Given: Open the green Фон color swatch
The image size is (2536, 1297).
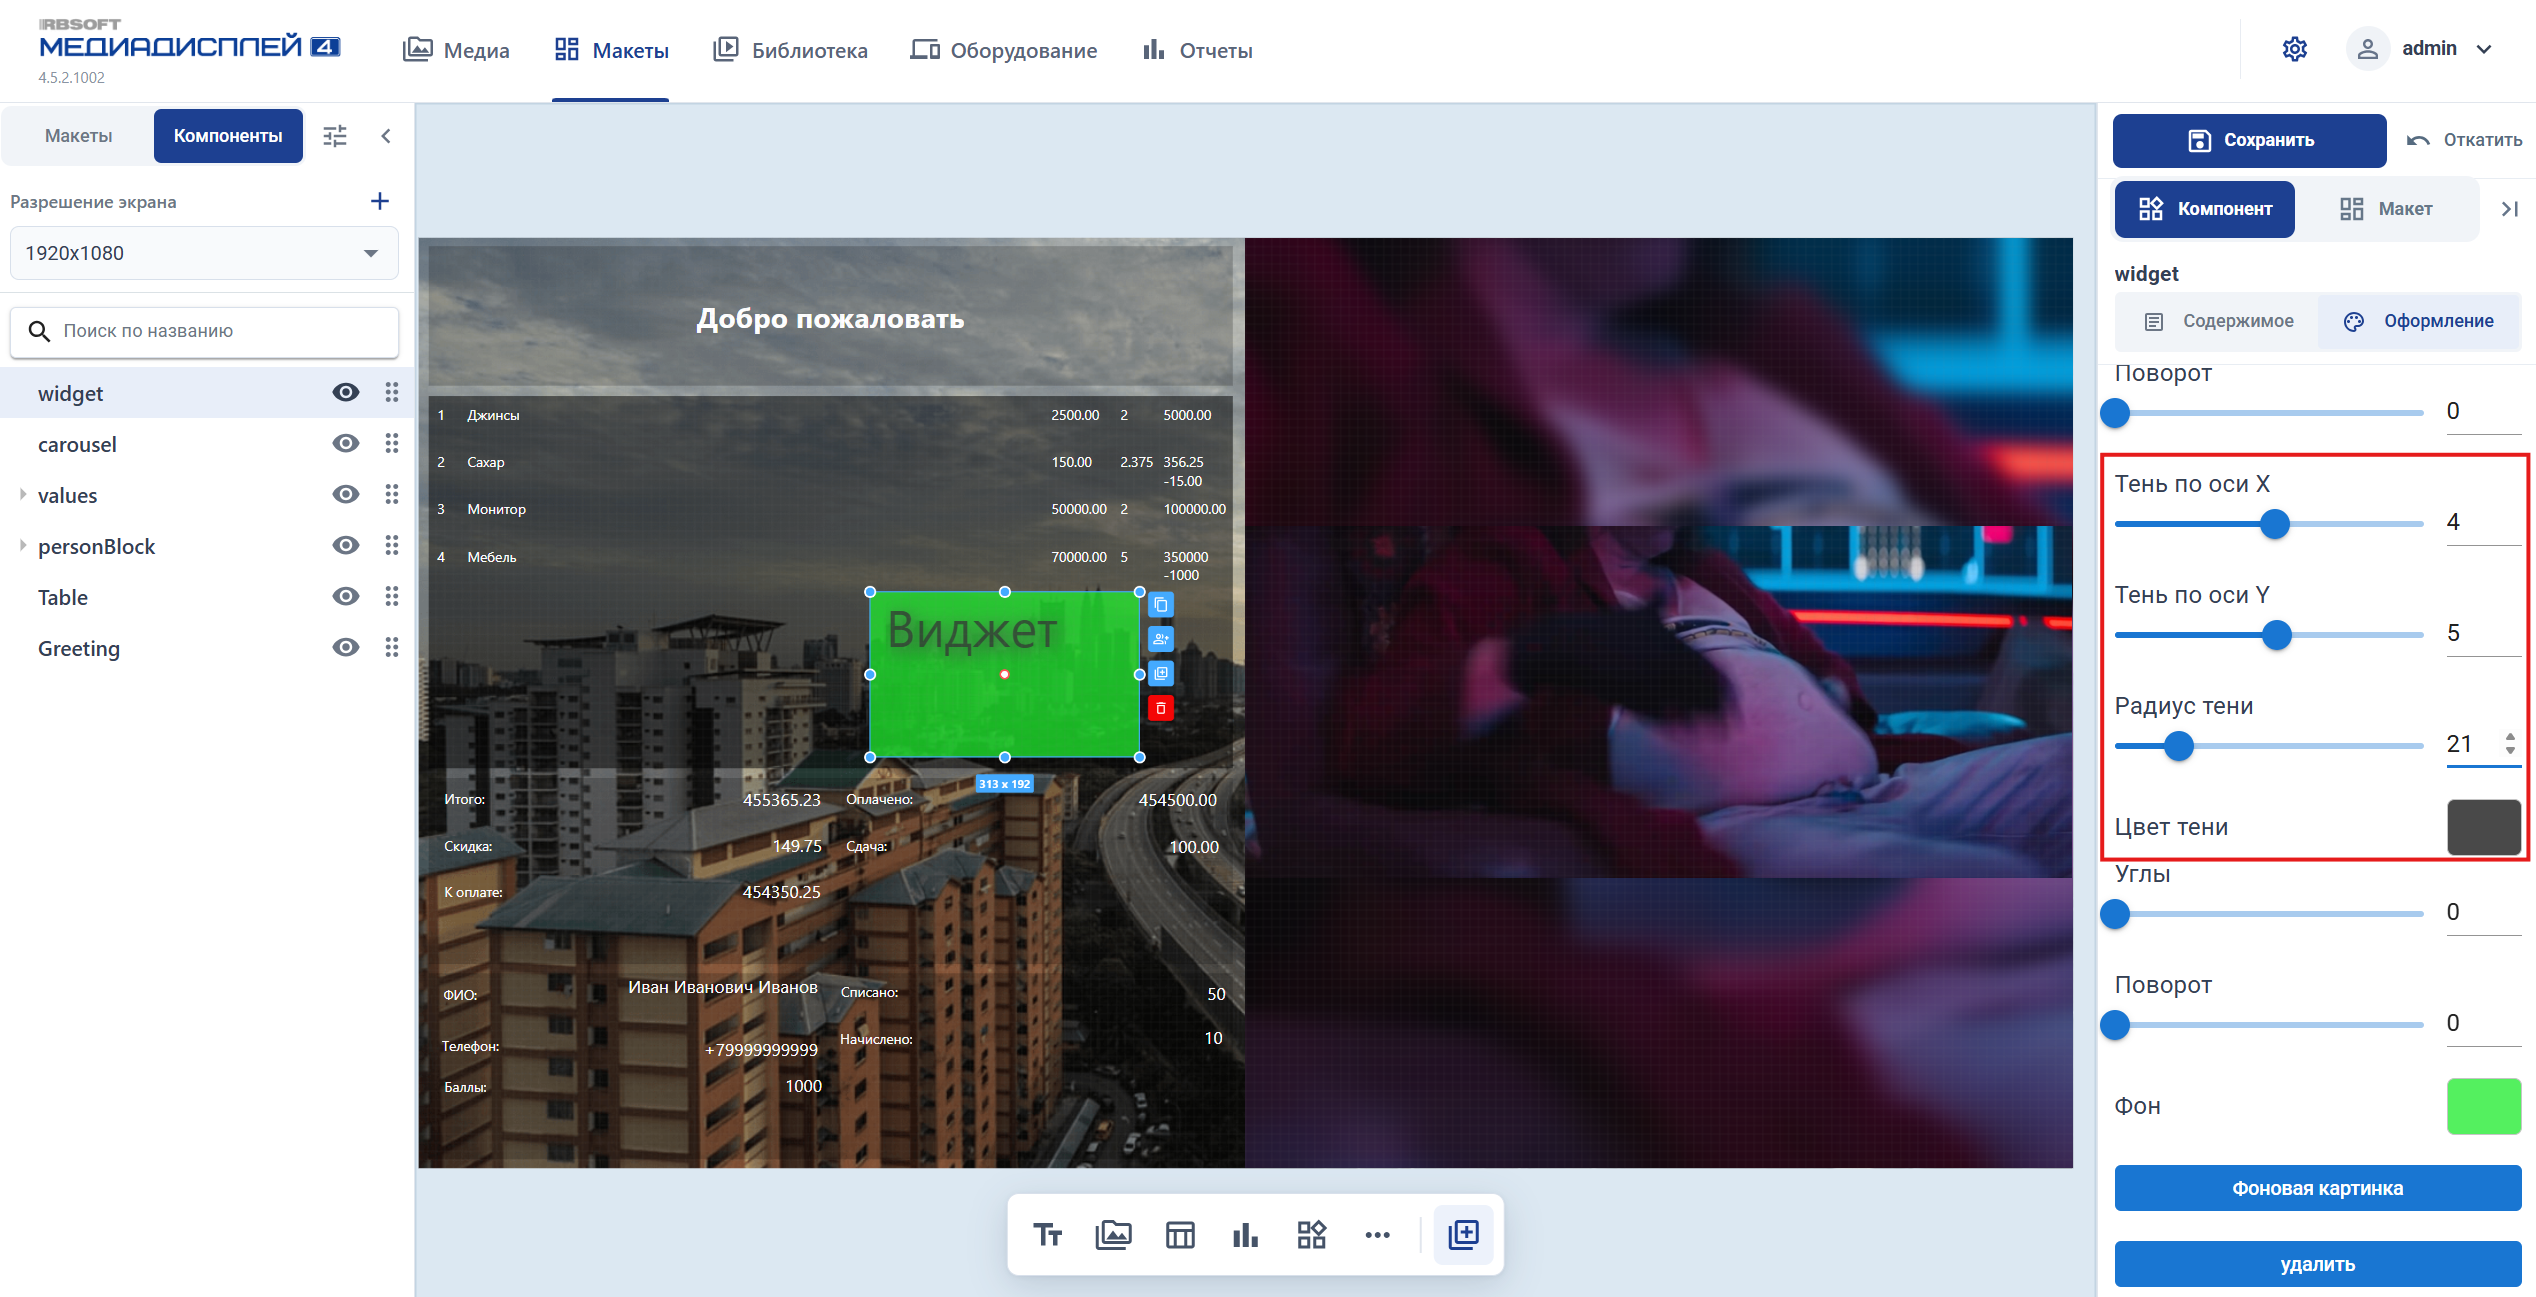Looking at the screenshot, I should pyautogui.click(x=2483, y=1106).
